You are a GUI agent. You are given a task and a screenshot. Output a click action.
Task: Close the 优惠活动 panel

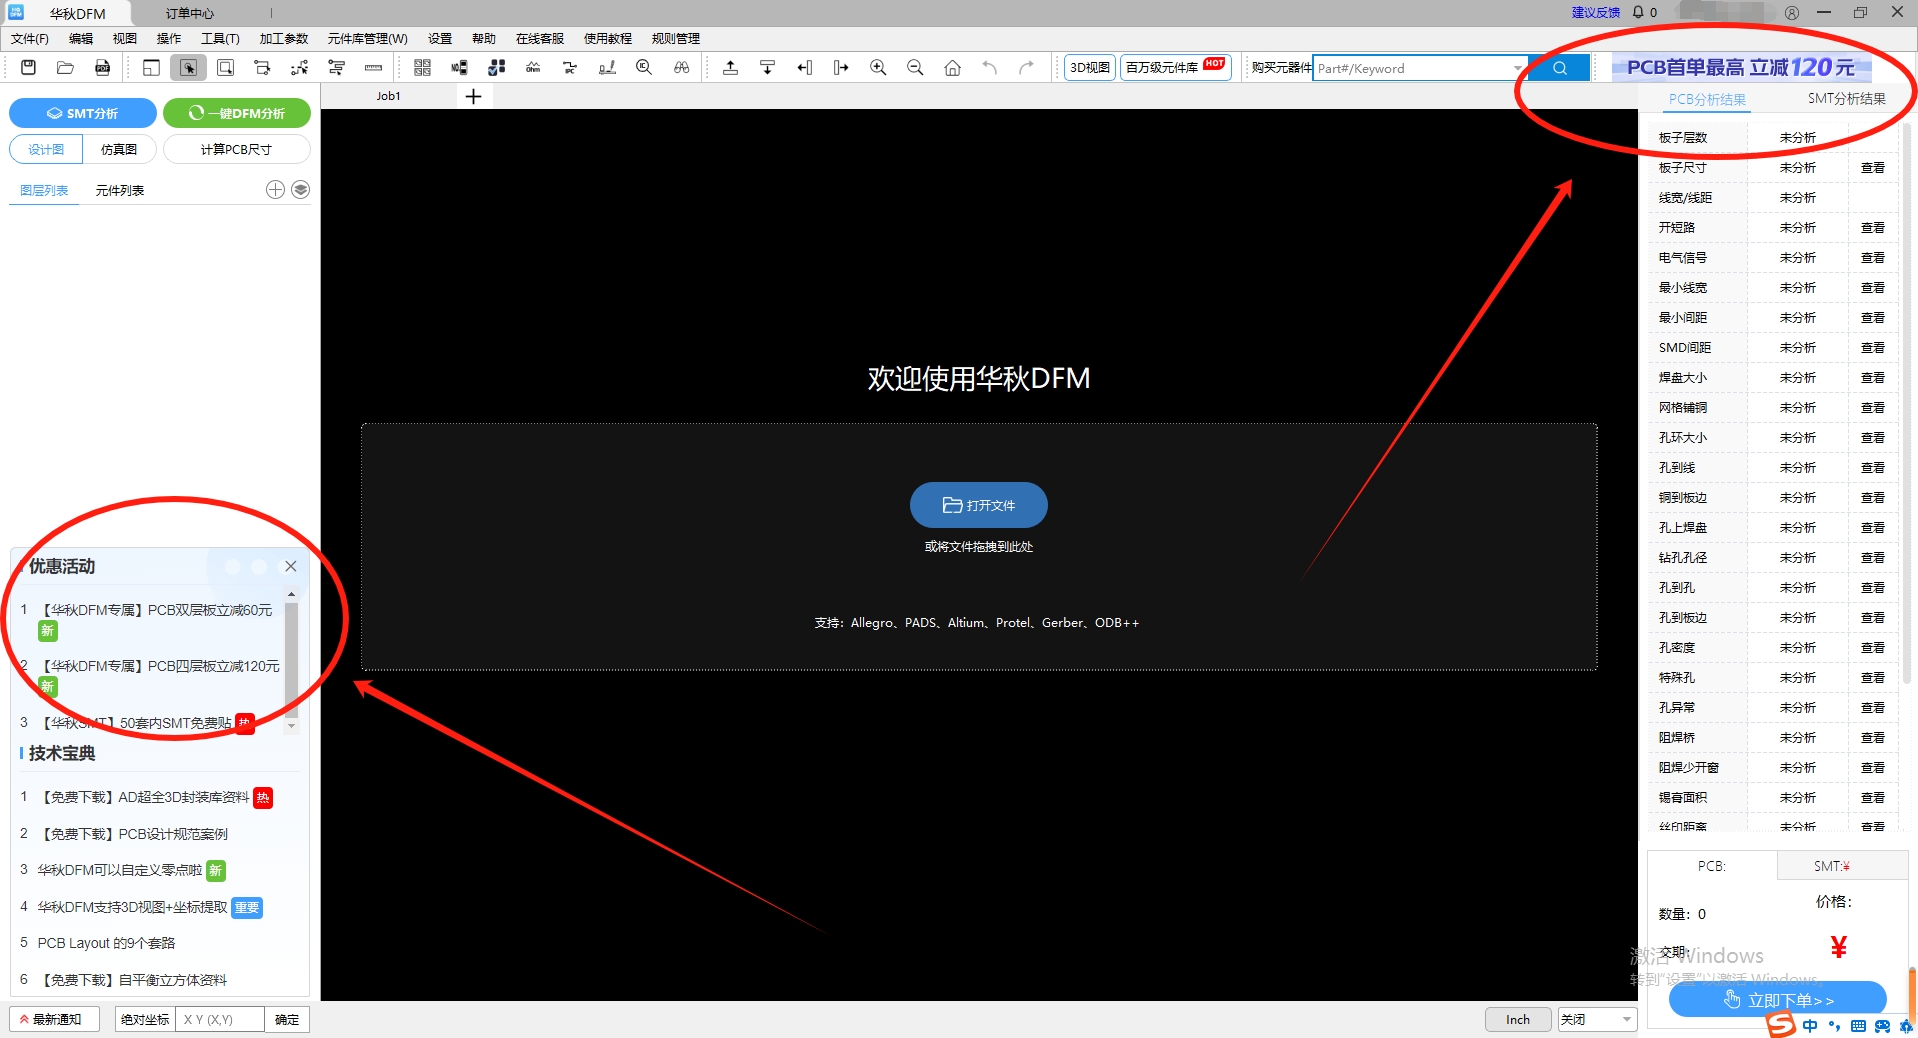click(291, 566)
